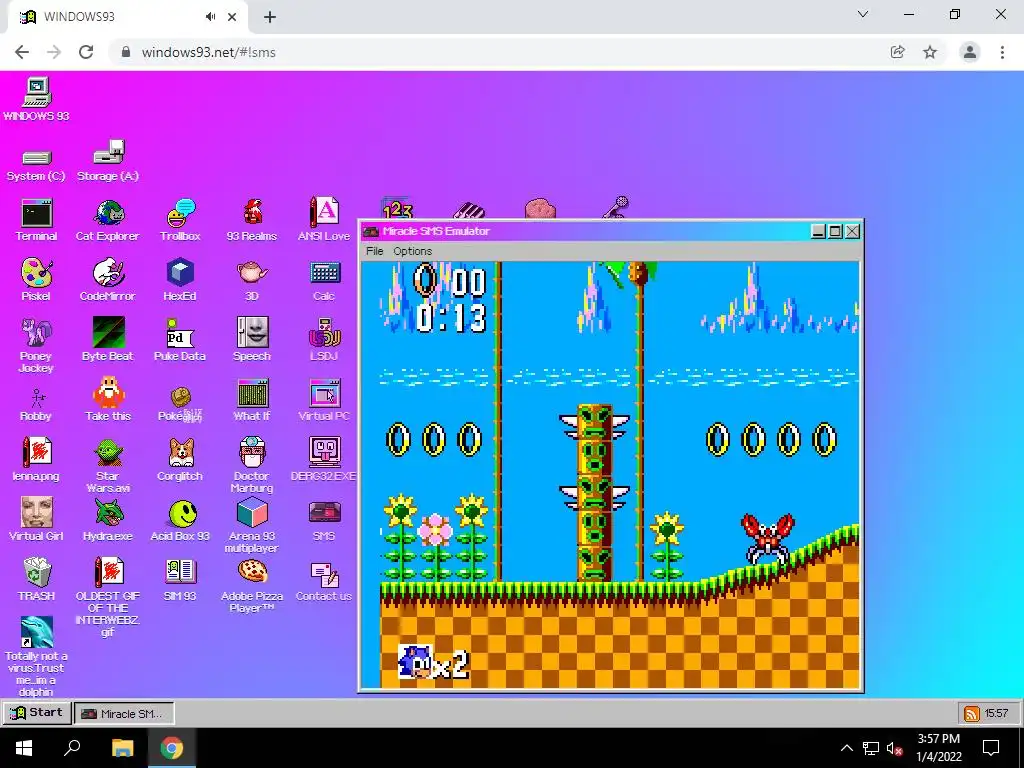Open File Explorer from taskbar
1024x768 pixels.
pos(122,747)
